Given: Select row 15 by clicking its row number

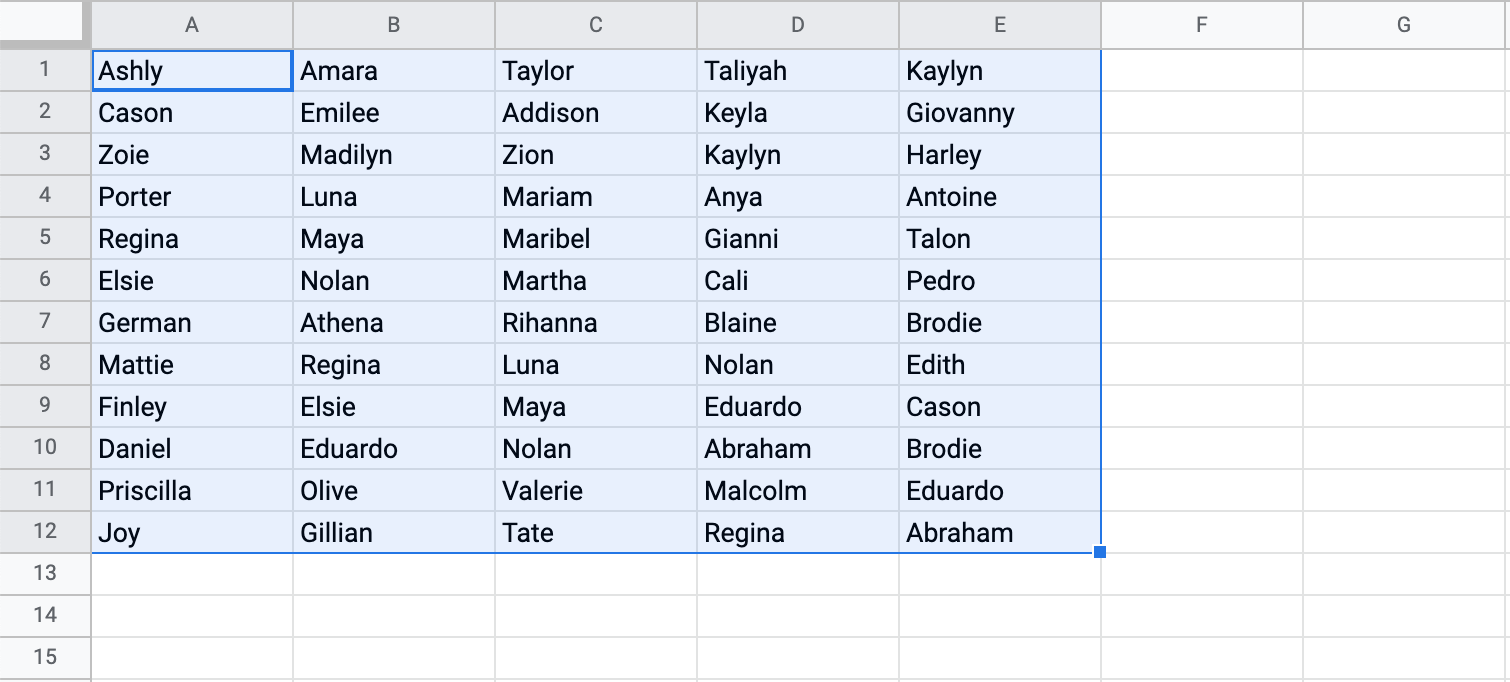Looking at the screenshot, I should coord(45,658).
